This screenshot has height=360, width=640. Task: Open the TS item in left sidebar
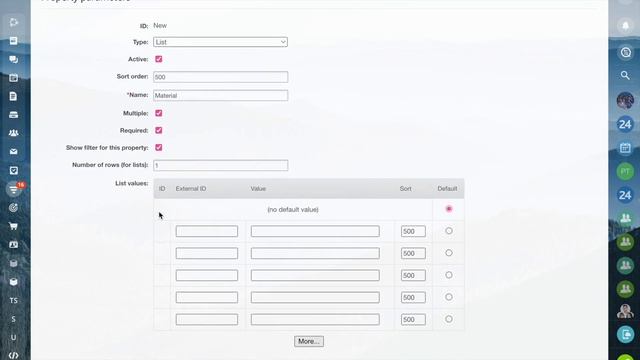click(x=13, y=300)
